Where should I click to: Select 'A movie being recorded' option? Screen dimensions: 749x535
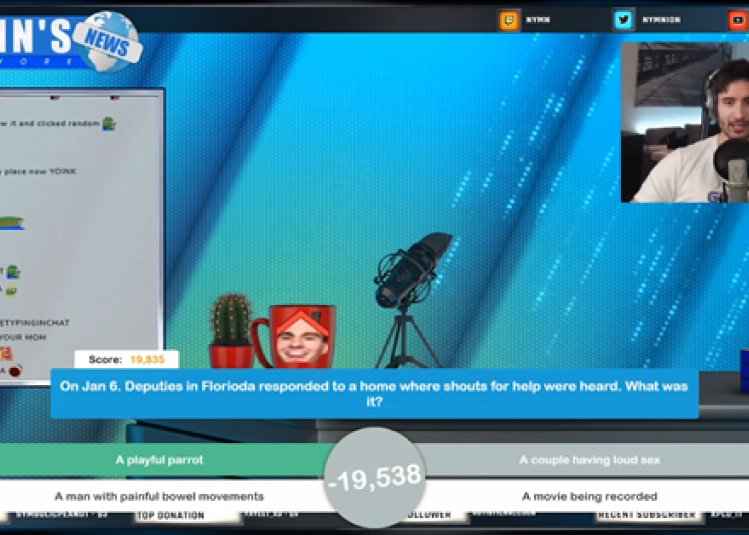coord(589,496)
